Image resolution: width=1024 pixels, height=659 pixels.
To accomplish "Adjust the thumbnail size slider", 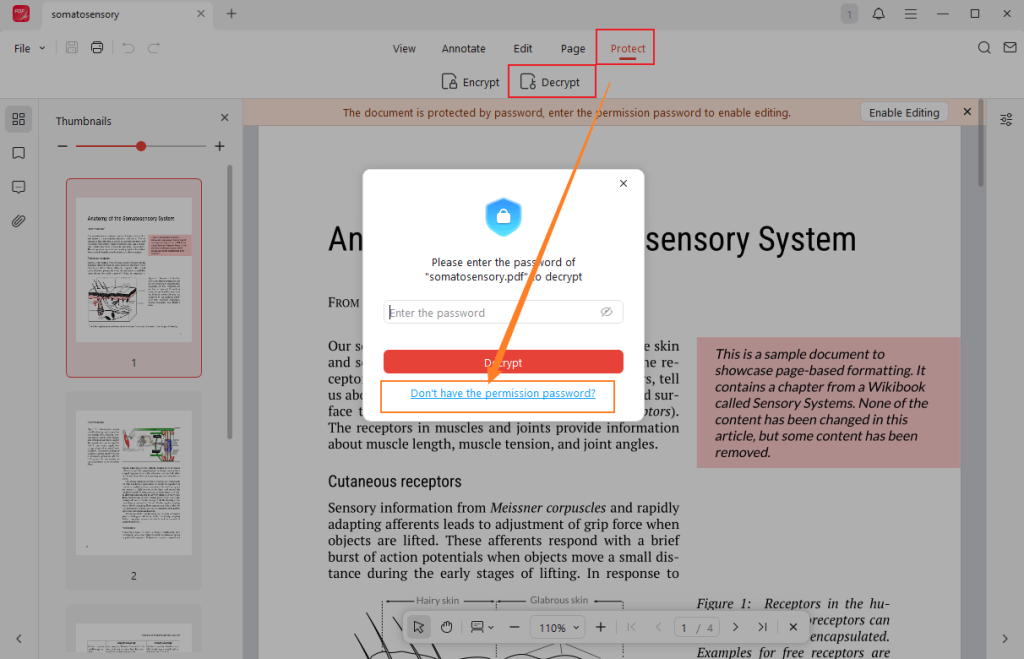I will [x=140, y=146].
